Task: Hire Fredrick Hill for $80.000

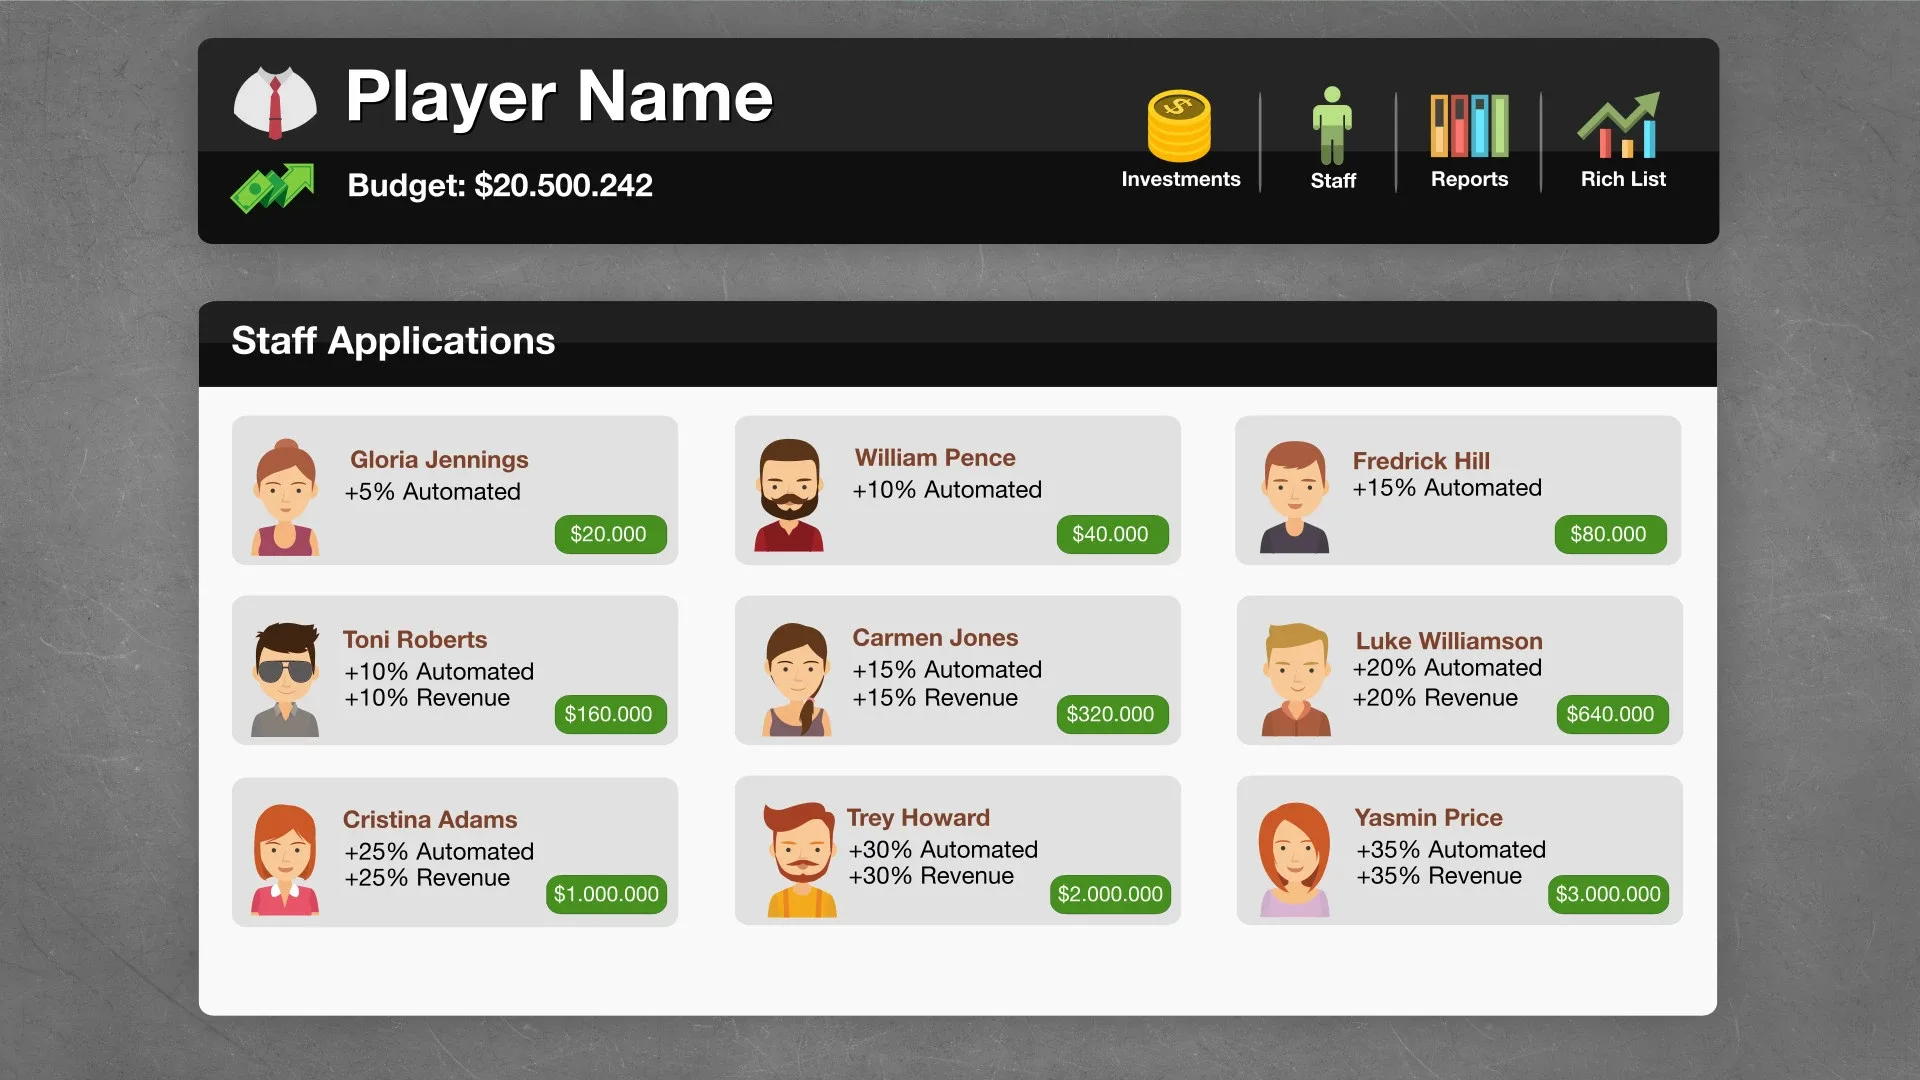Action: coord(1609,534)
